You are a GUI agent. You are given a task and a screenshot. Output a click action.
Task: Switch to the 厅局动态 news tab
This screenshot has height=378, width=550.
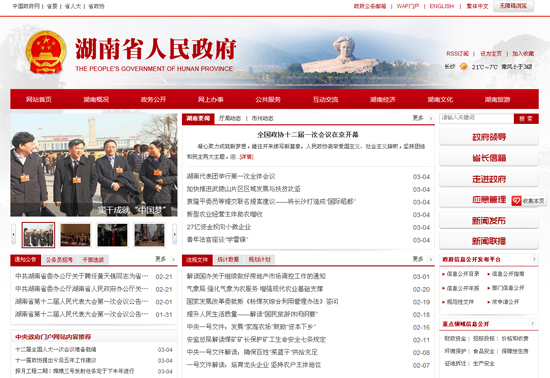[230, 119]
